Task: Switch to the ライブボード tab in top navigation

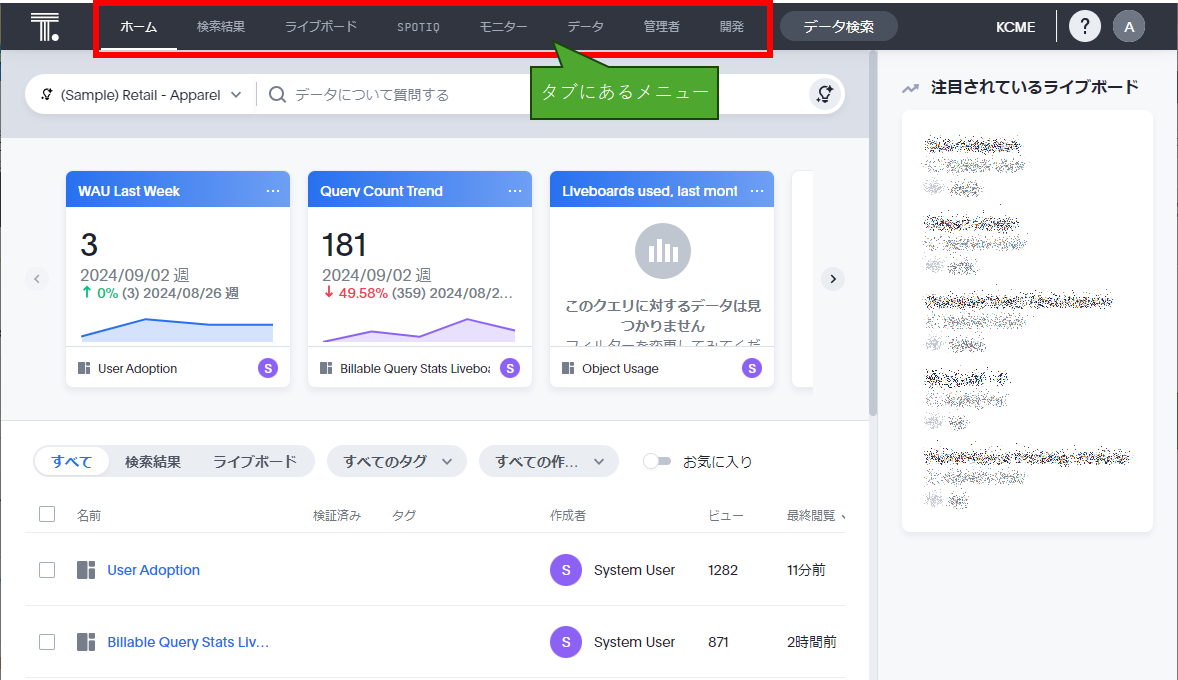Action: (x=321, y=27)
